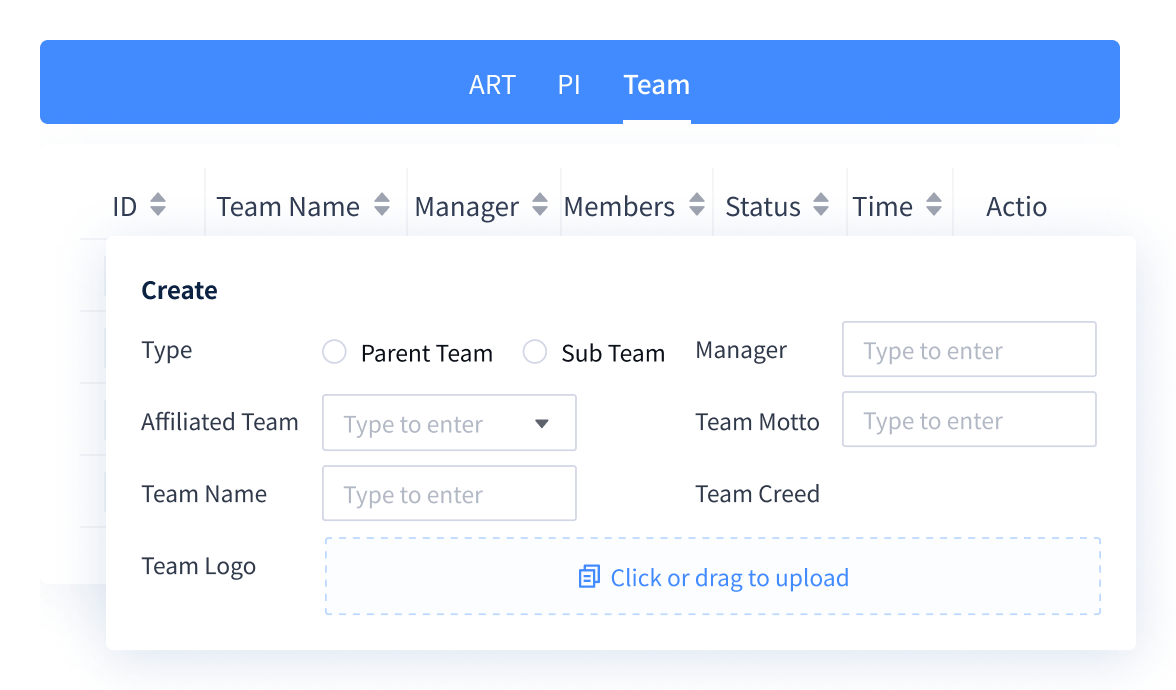The width and height of the screenshot is (1176, 690).
Task: Click into the Team Motto field
Action: [x=968, y=420]
